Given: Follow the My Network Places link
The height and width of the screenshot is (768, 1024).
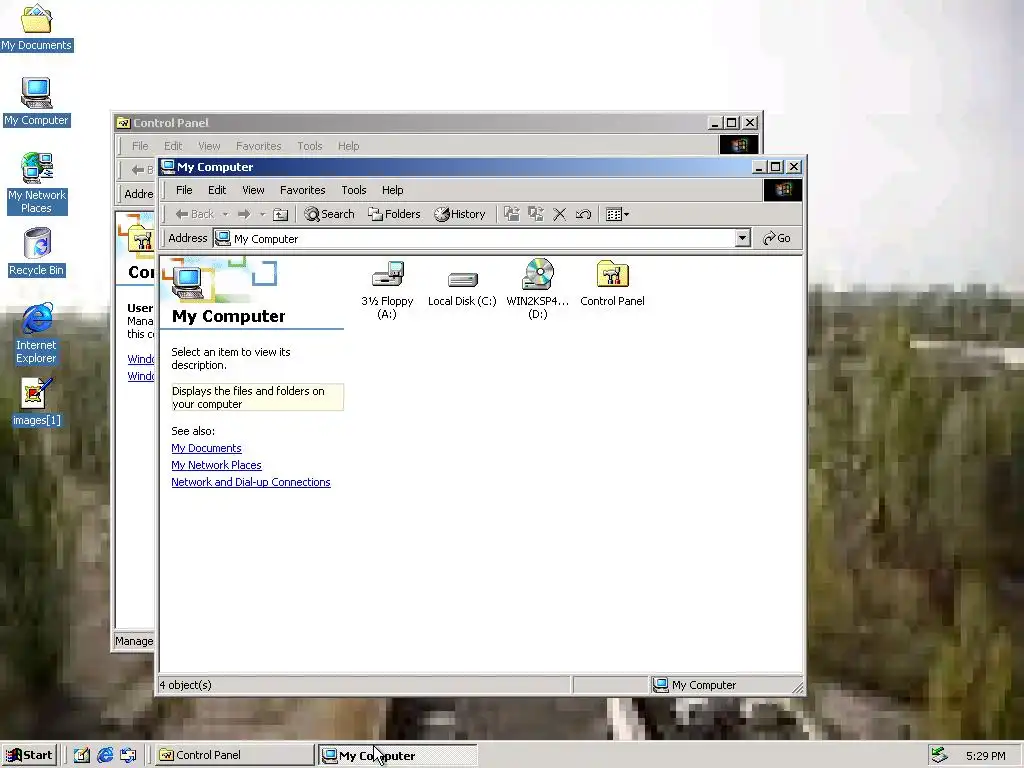Looking at the screenshot, I should click(216, 465).
